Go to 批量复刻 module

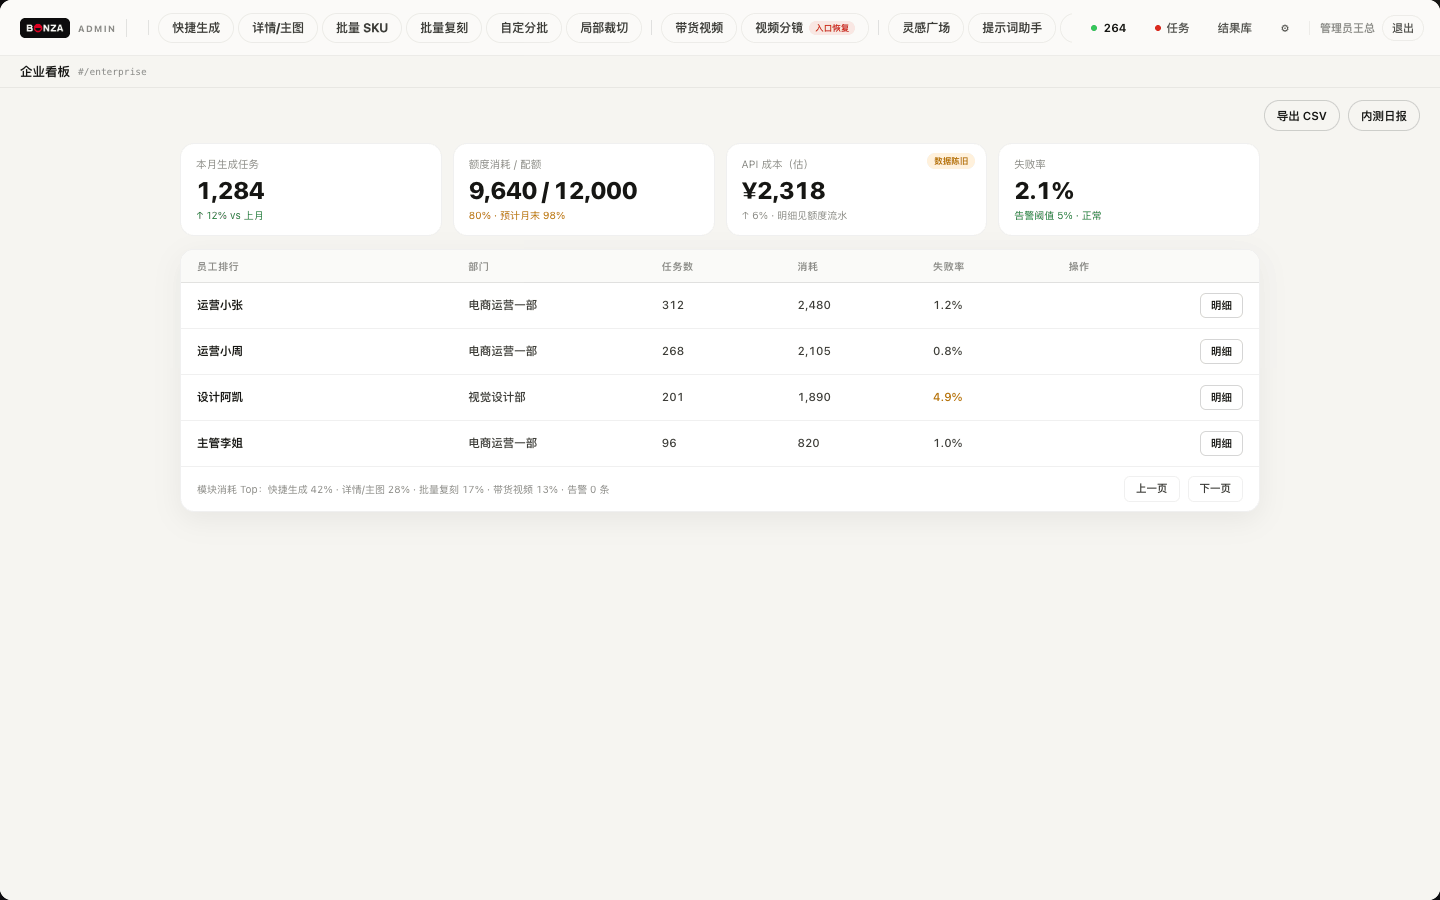pos(444,28)
